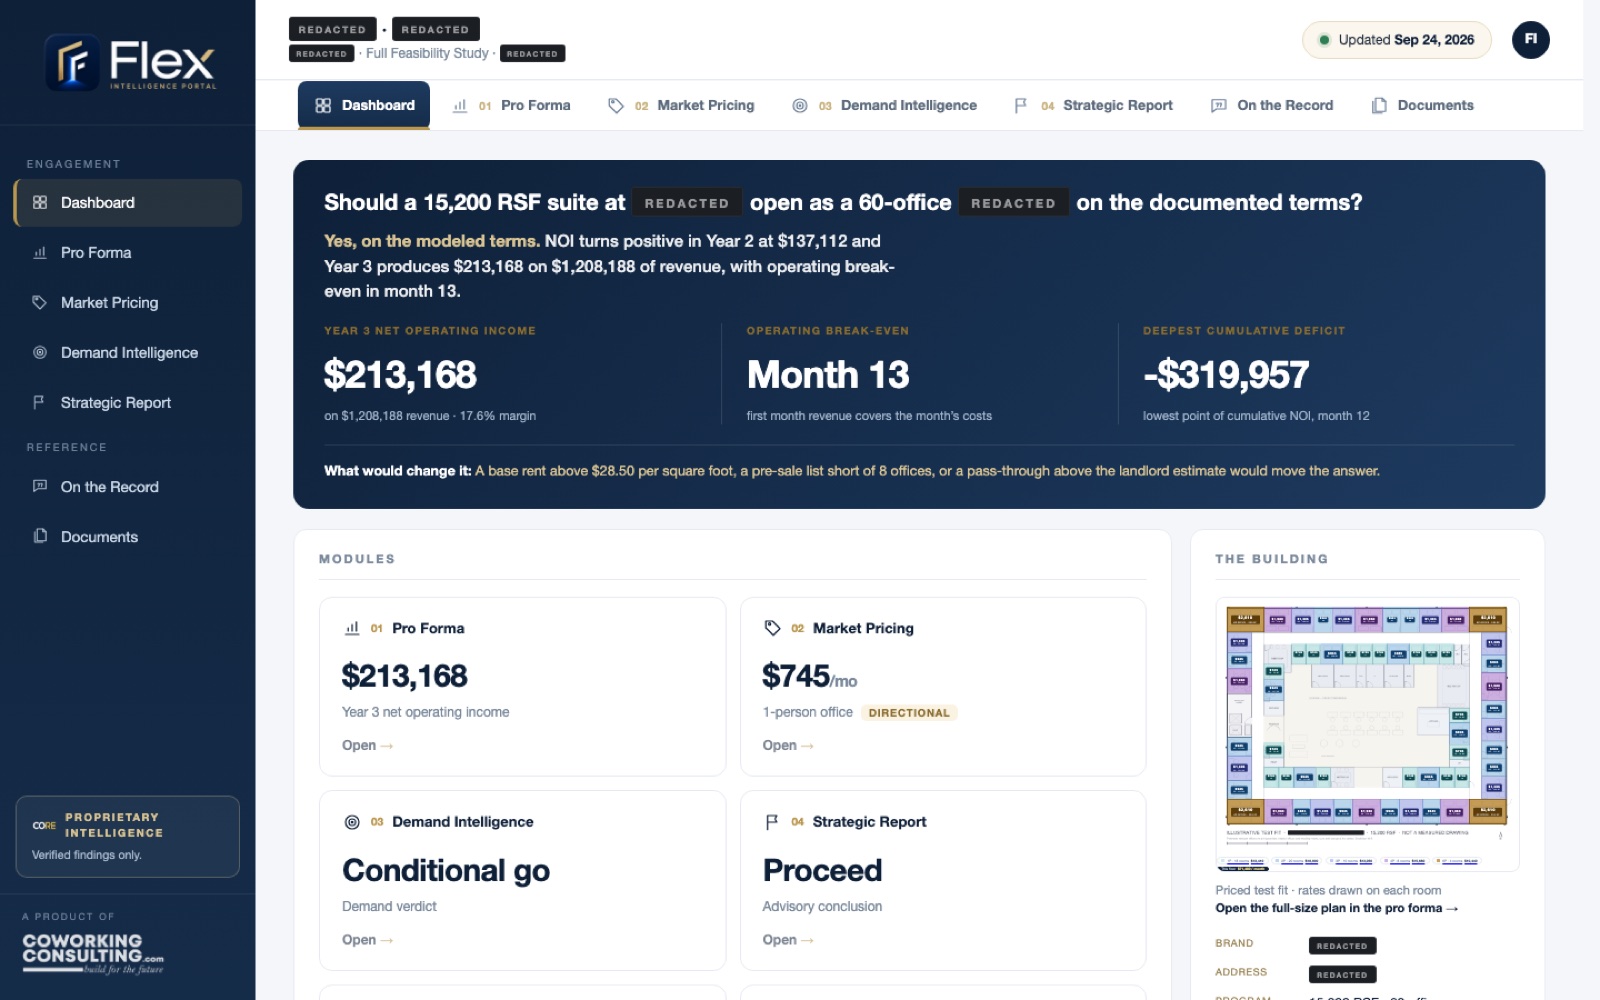Click the Strategic Report flag icon in sidebar
The width and height of the screenshot is (1600, 1000).
40,402
